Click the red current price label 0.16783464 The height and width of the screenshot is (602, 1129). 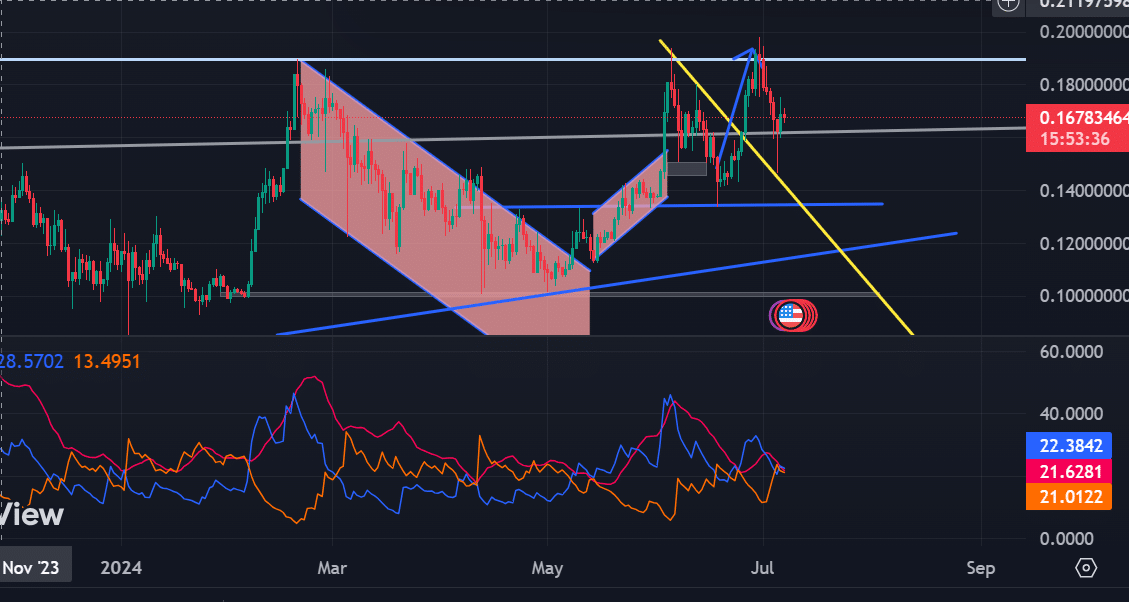pos(1078,117)
